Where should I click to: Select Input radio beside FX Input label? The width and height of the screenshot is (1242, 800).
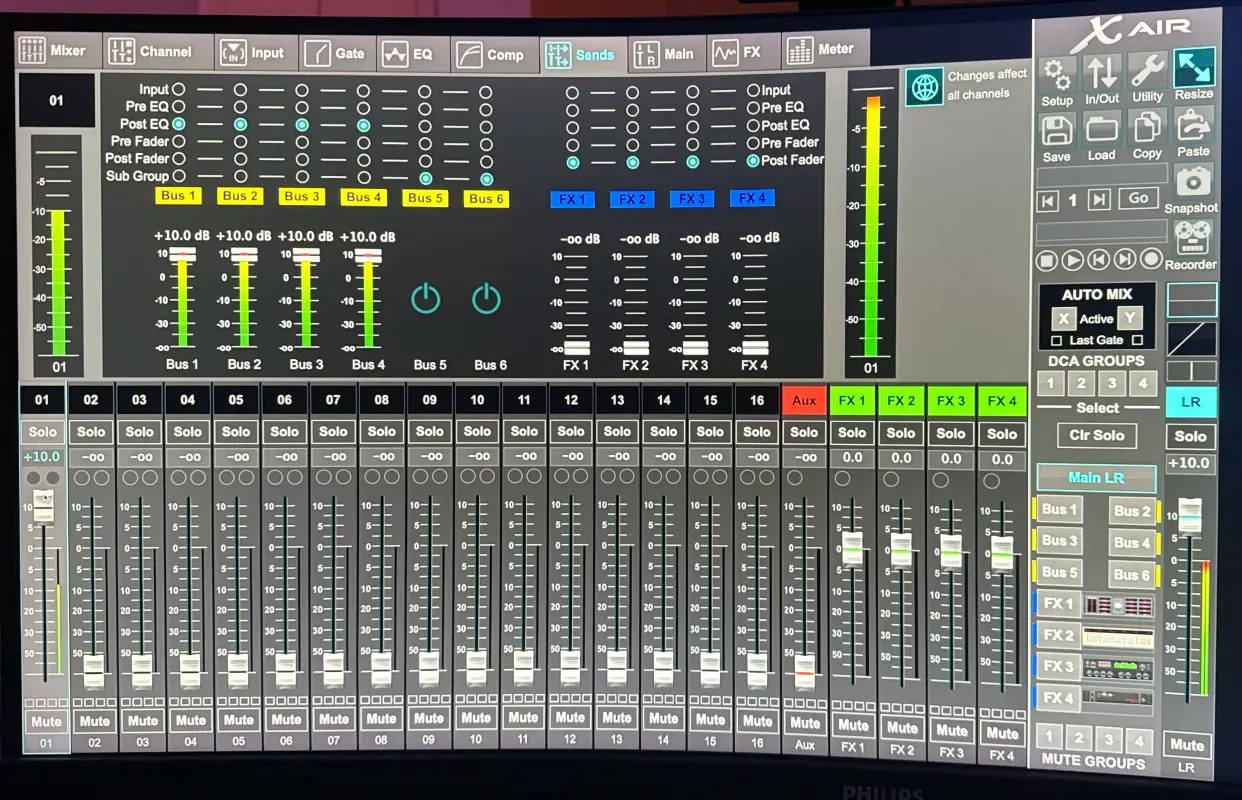[x=753, y=90]
